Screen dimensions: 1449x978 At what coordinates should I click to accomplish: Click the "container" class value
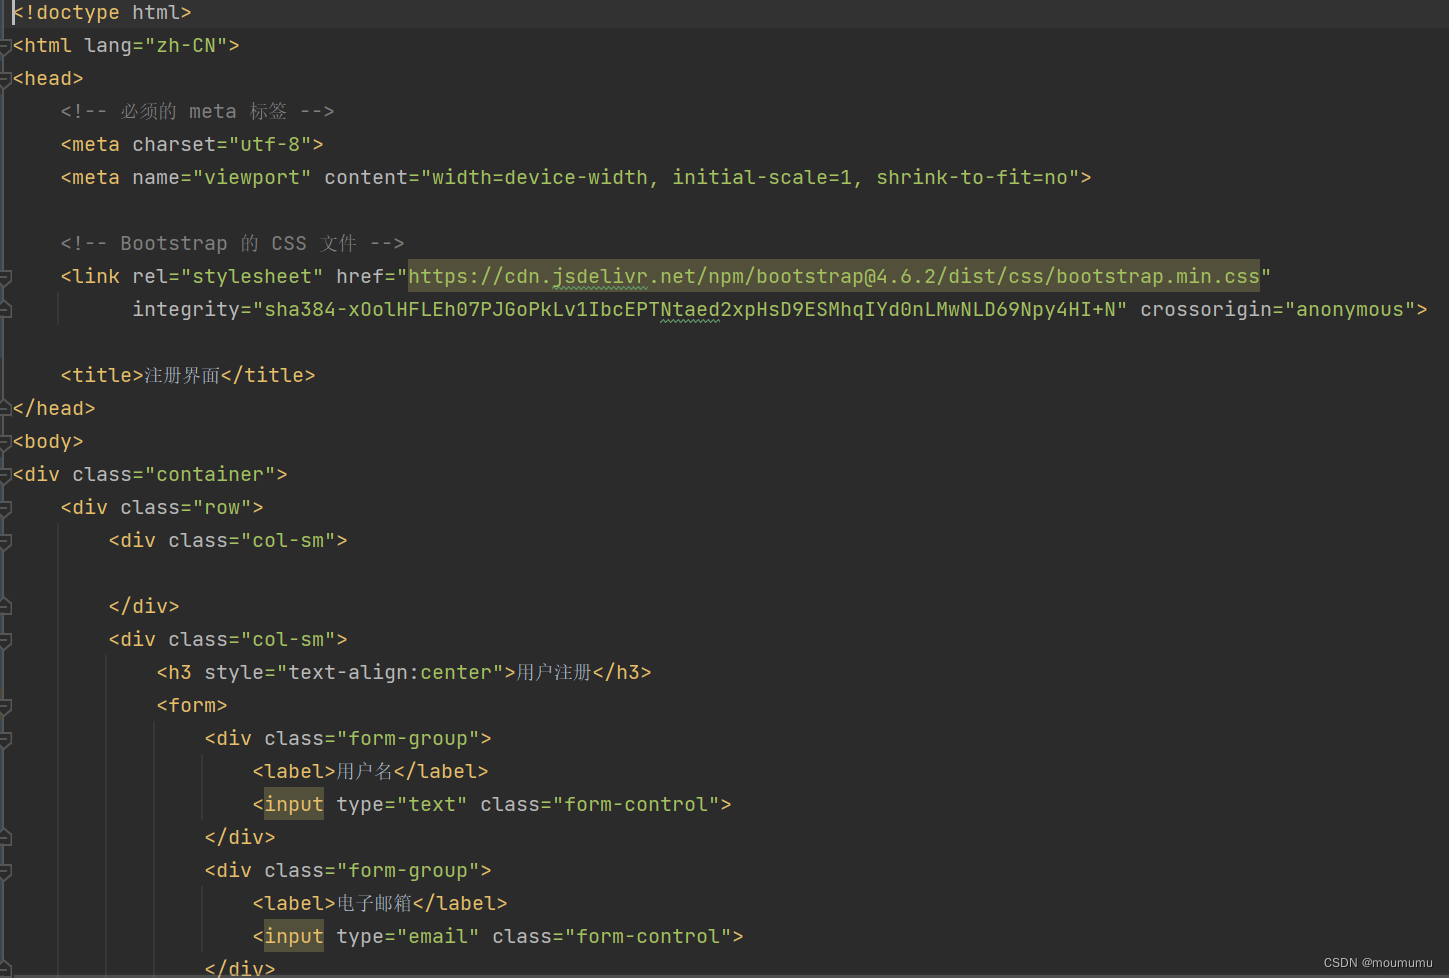click(x=210, y=475)
